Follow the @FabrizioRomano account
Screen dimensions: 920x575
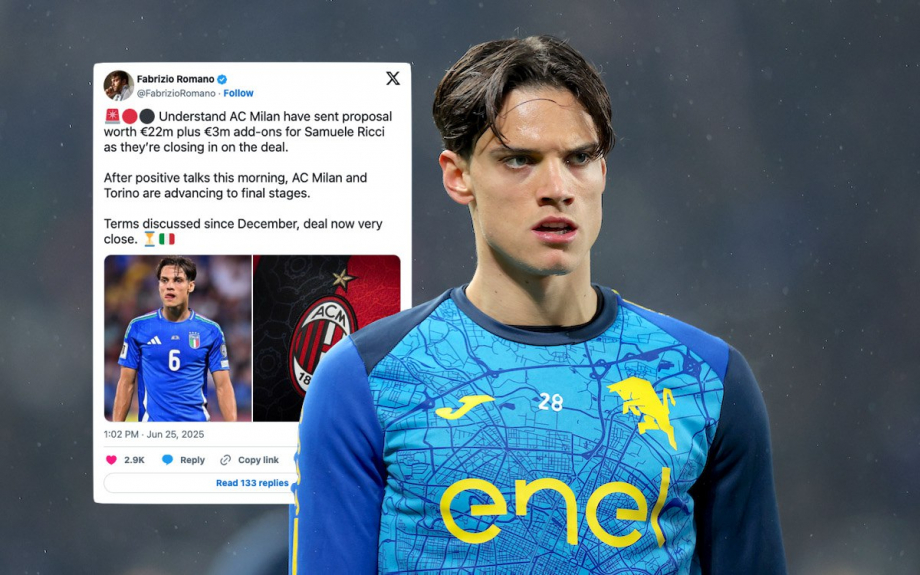238,93
